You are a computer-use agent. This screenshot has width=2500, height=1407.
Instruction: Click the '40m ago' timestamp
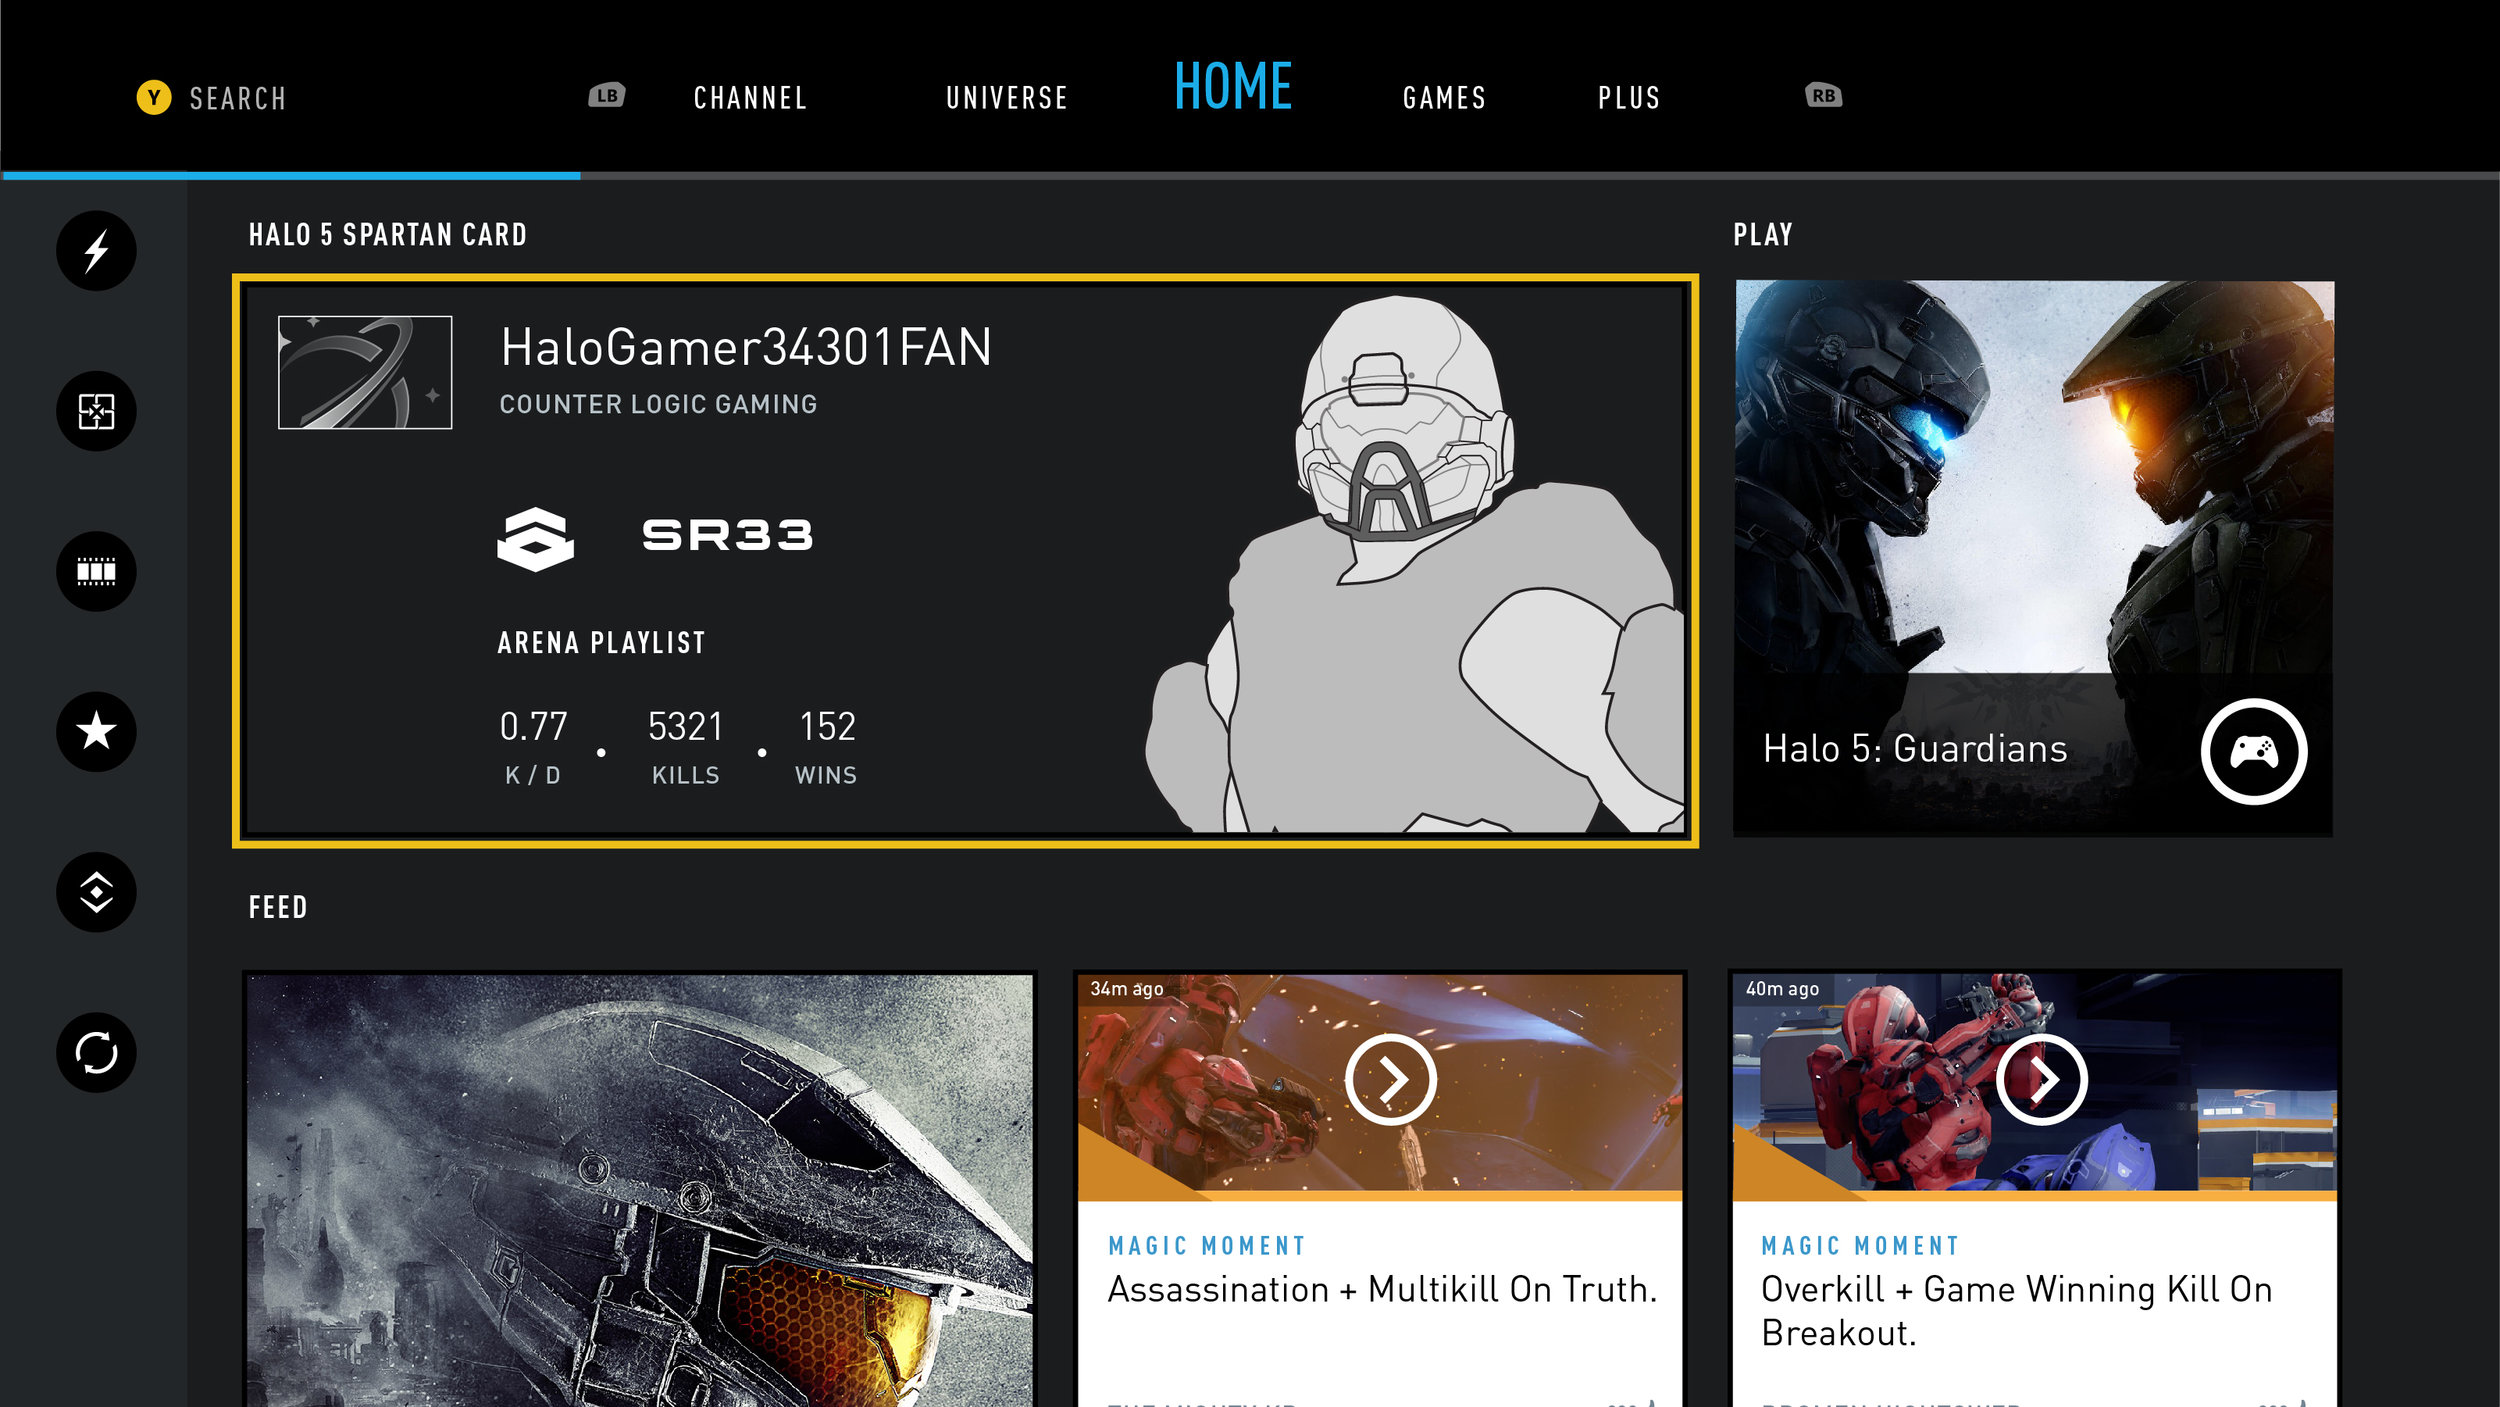tap(1782, 989)
